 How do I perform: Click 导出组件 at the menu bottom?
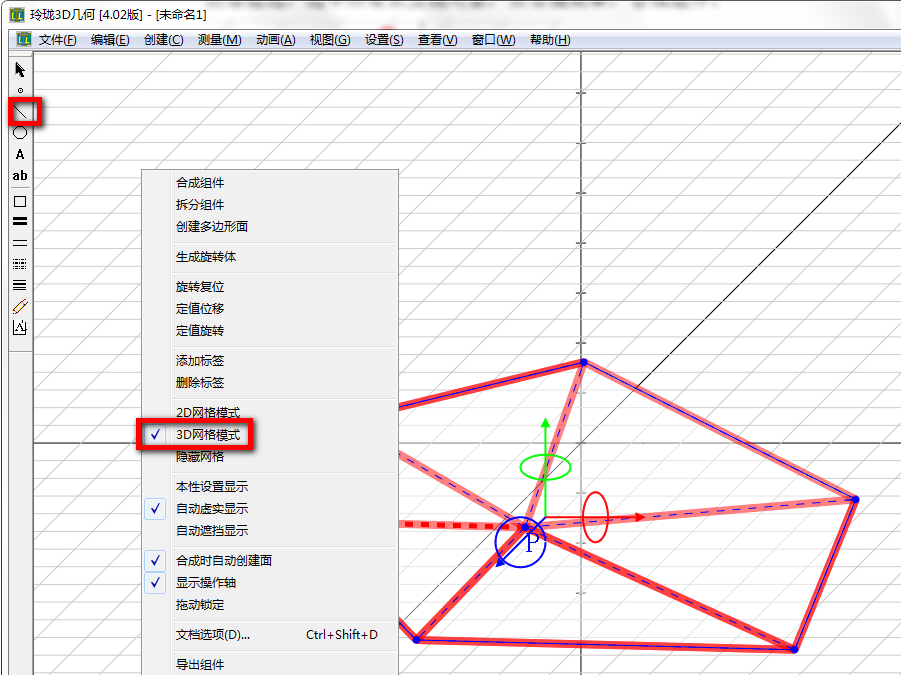(x=200, y=665)
